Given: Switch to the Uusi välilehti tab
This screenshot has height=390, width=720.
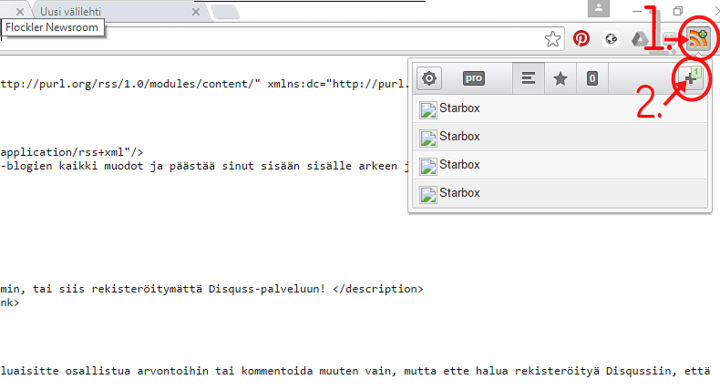Looking at the screenshot, I should [x=115, y=11].
